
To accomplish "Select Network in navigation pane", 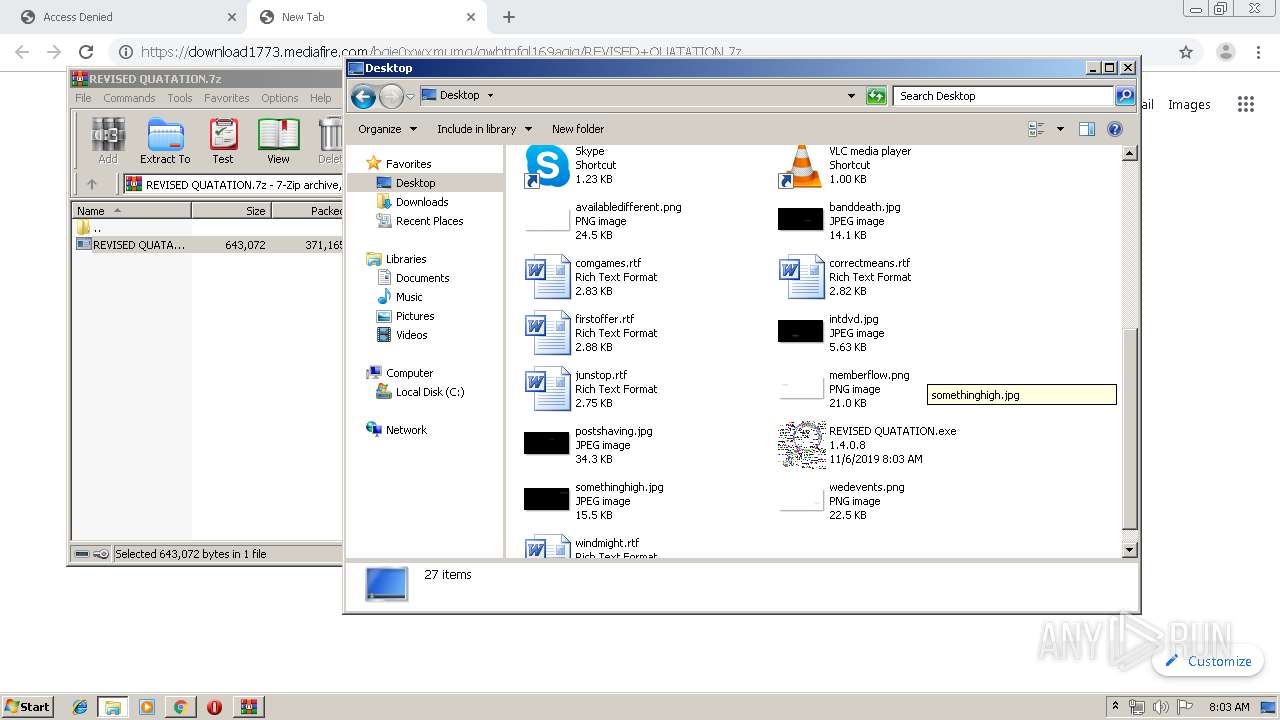I will [406, 430].
